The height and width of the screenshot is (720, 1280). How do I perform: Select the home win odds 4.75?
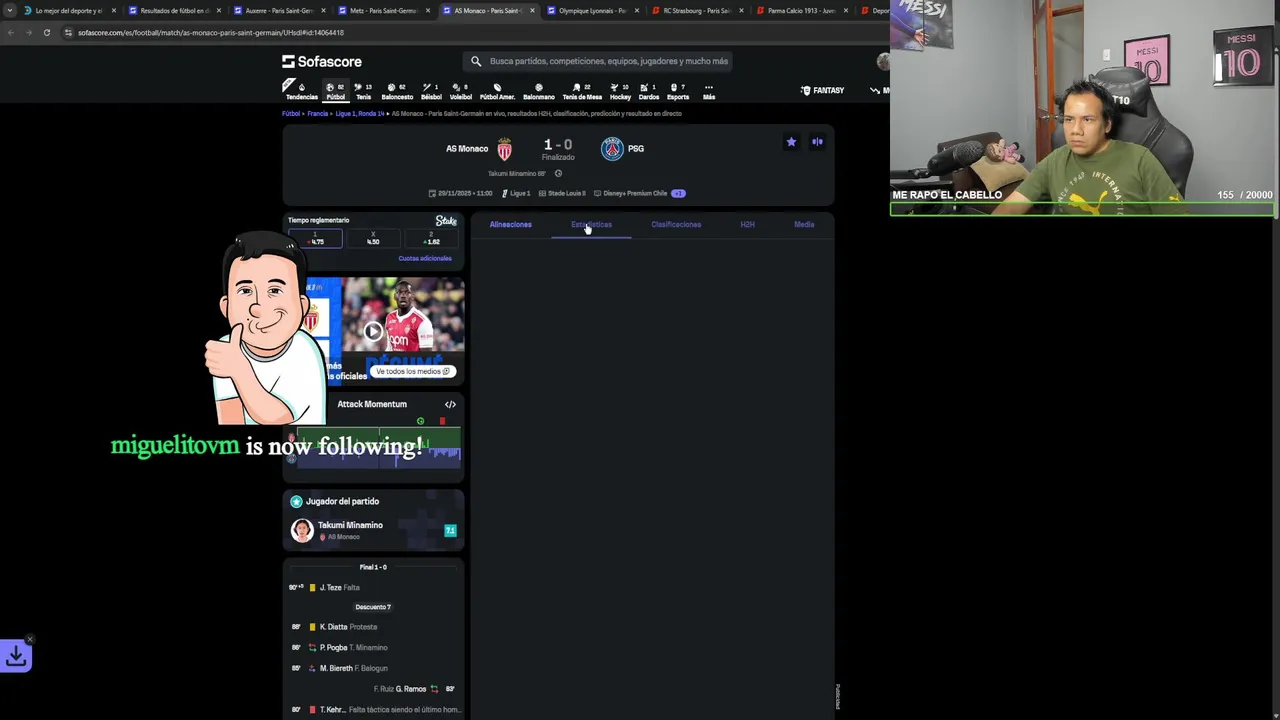click(x=315, y=238)
